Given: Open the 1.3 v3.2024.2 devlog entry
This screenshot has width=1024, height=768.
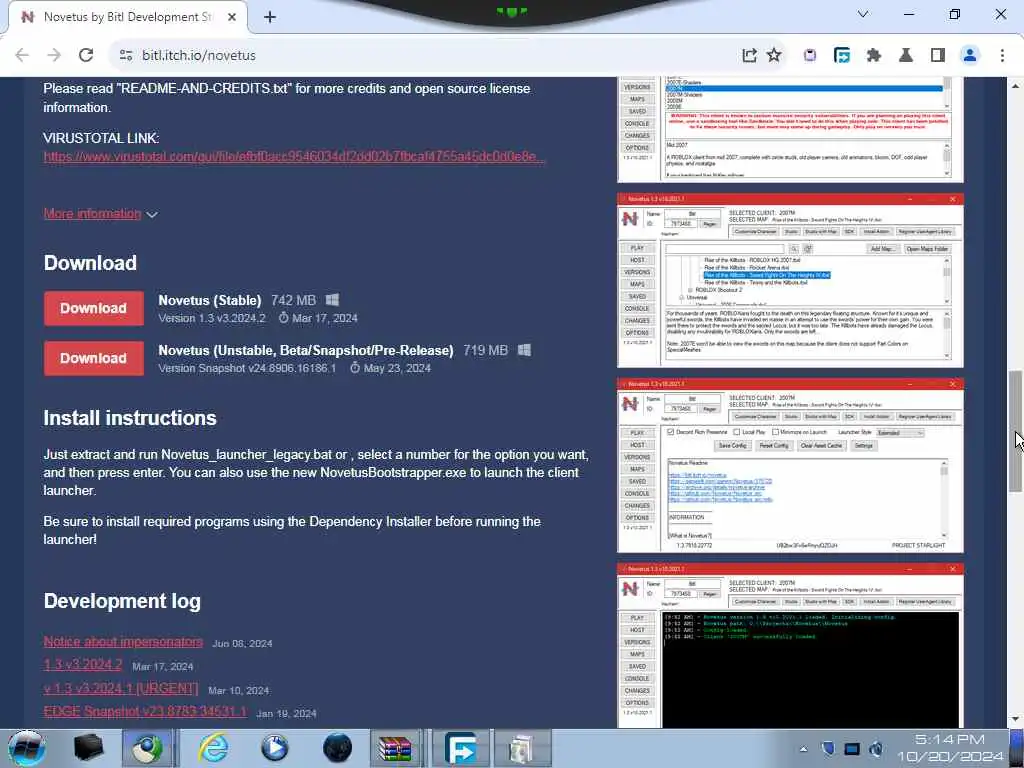Looking at the screenshot, I should 83,665.
